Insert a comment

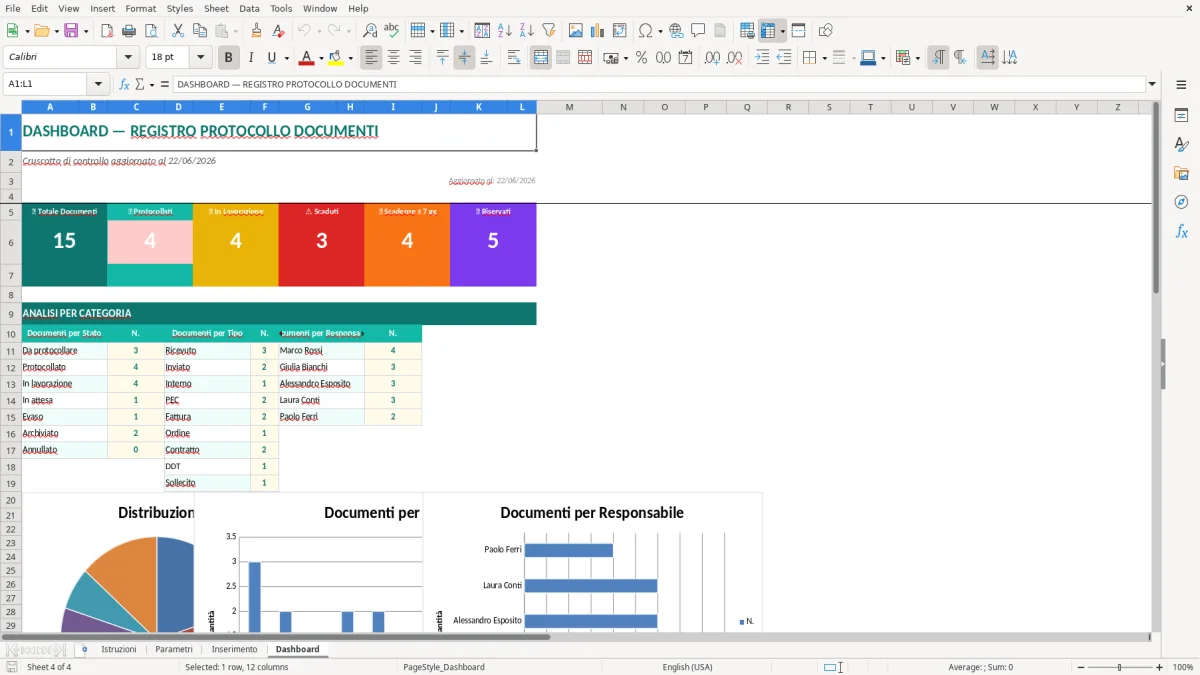click(698, 31)
